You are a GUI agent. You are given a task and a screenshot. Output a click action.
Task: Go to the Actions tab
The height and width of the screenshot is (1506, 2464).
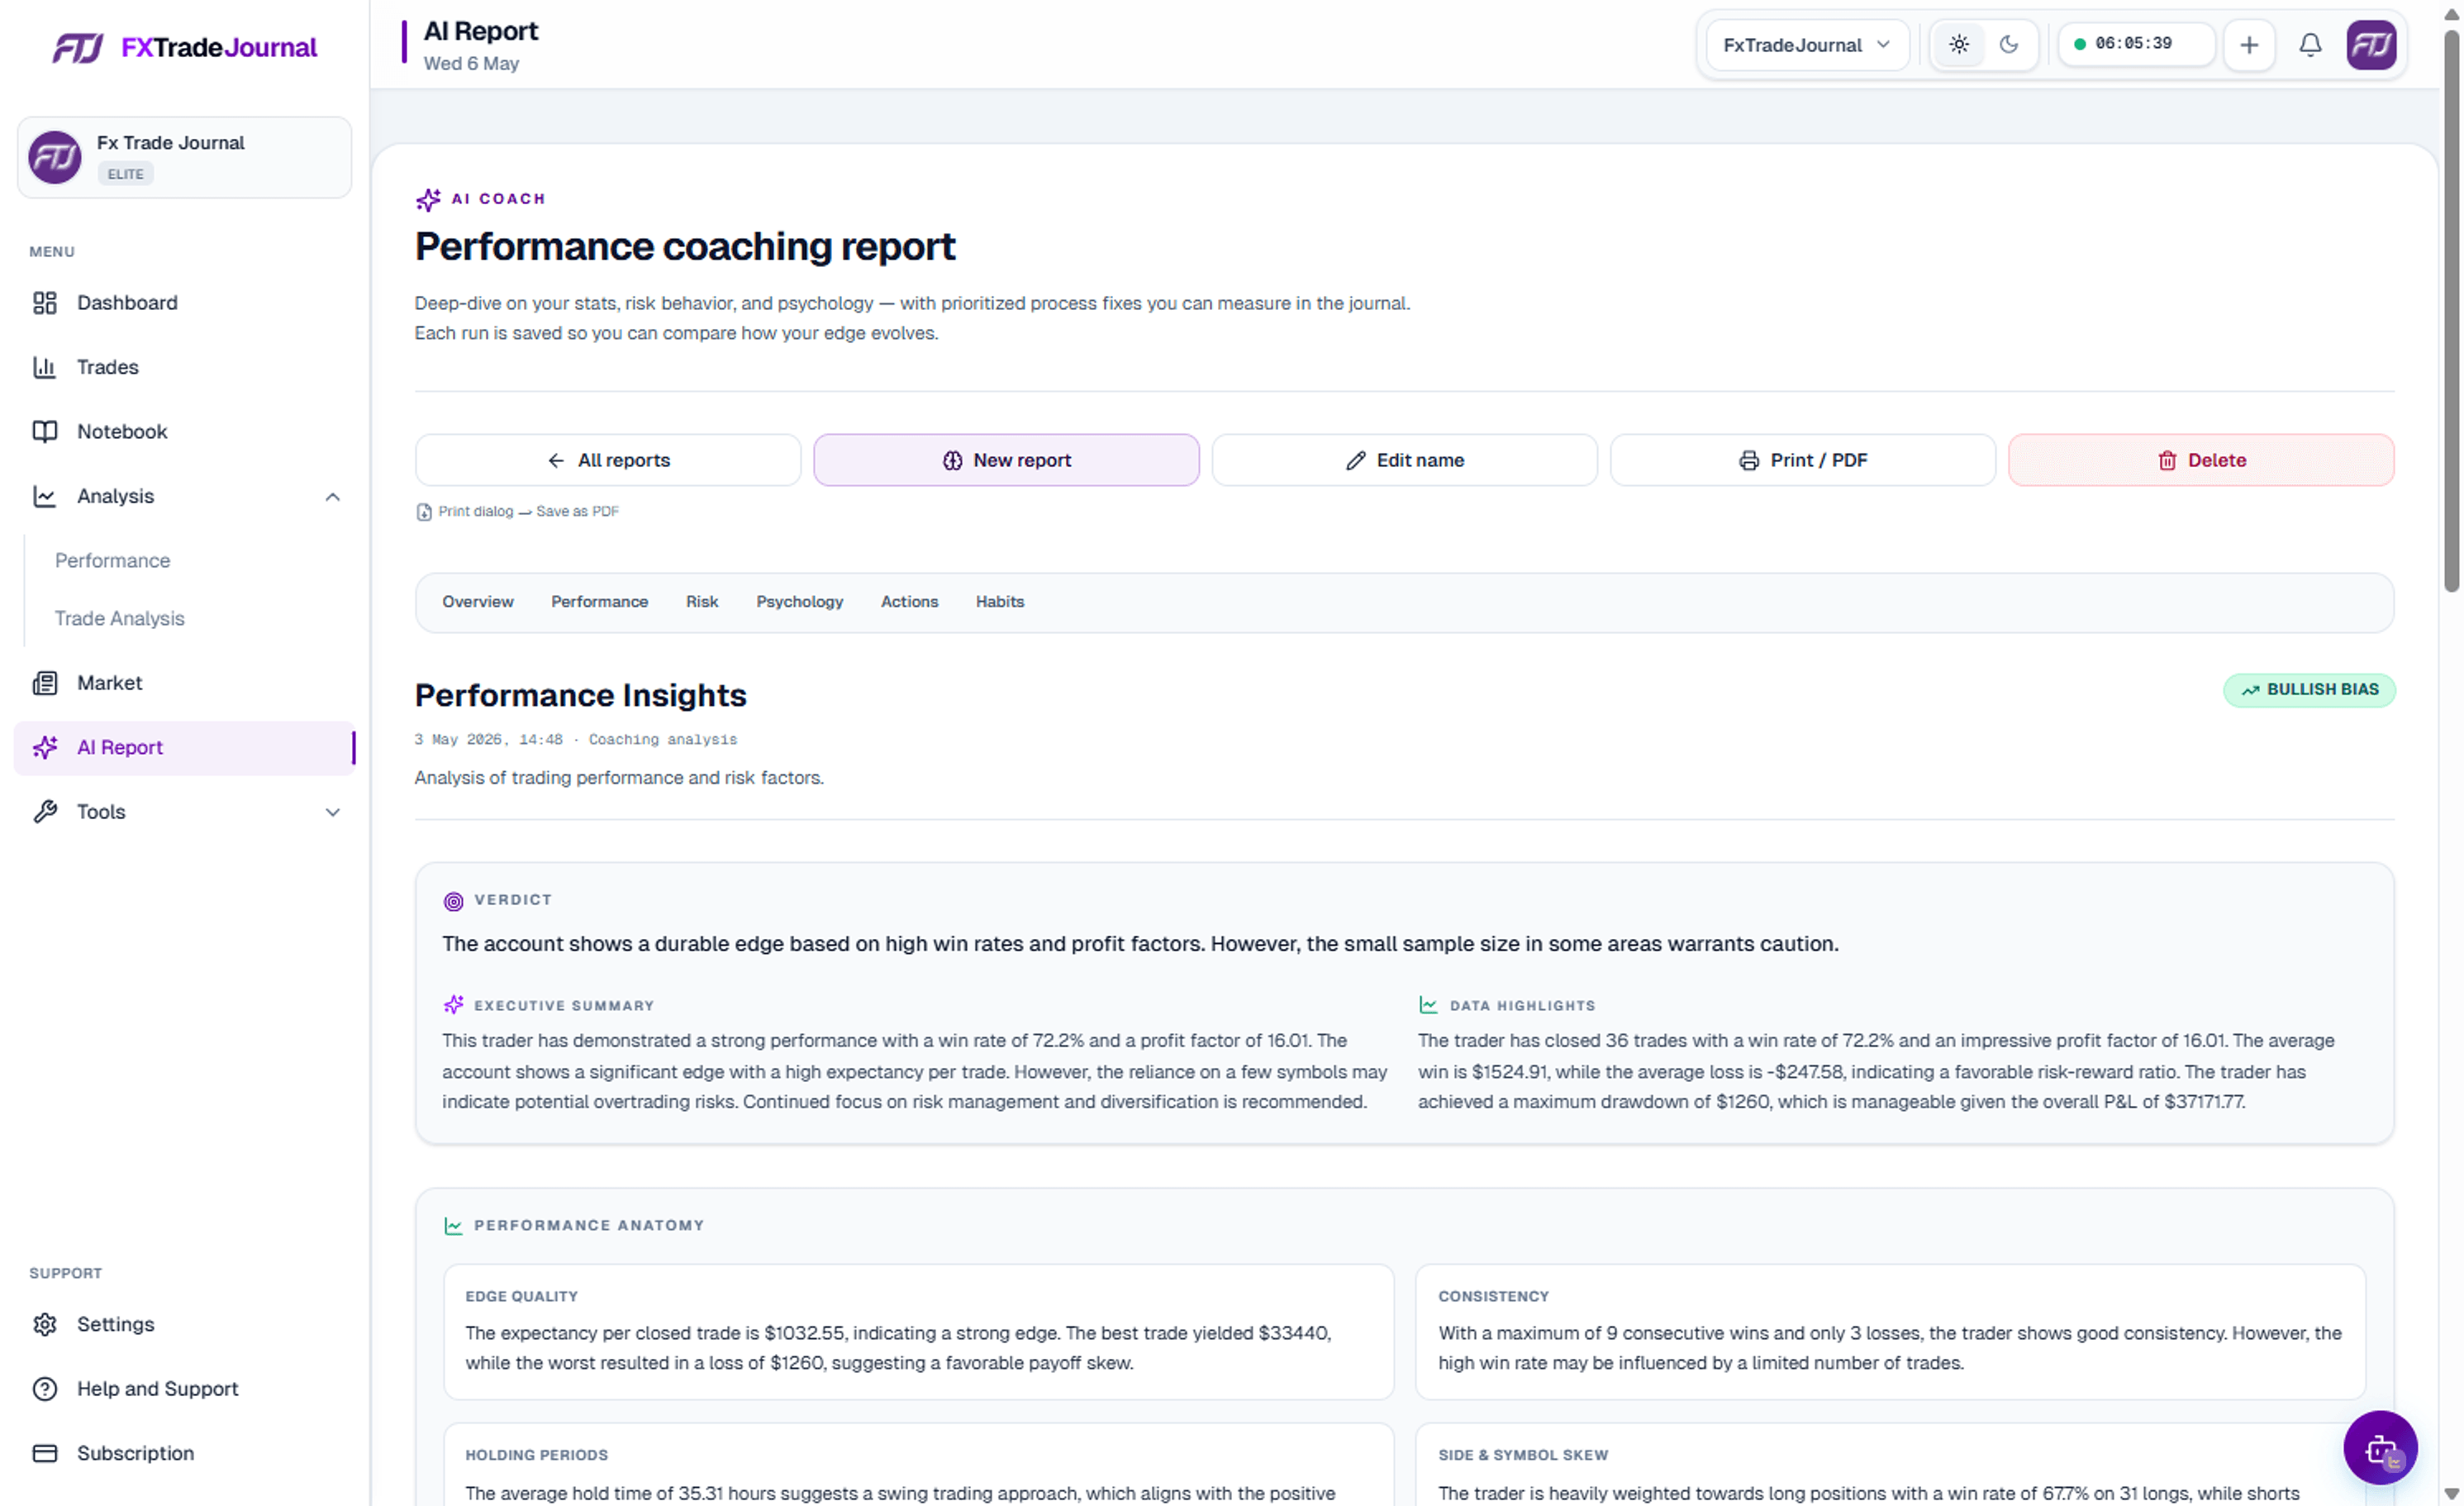909,602
